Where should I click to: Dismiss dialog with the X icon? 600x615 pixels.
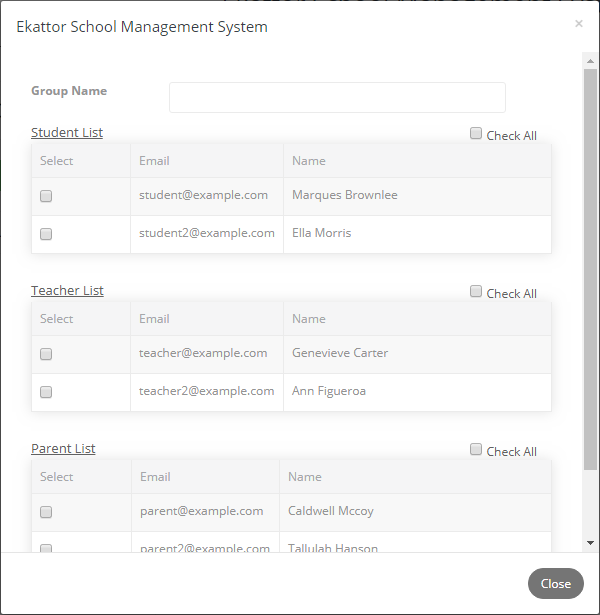click(x=579, y=24)
